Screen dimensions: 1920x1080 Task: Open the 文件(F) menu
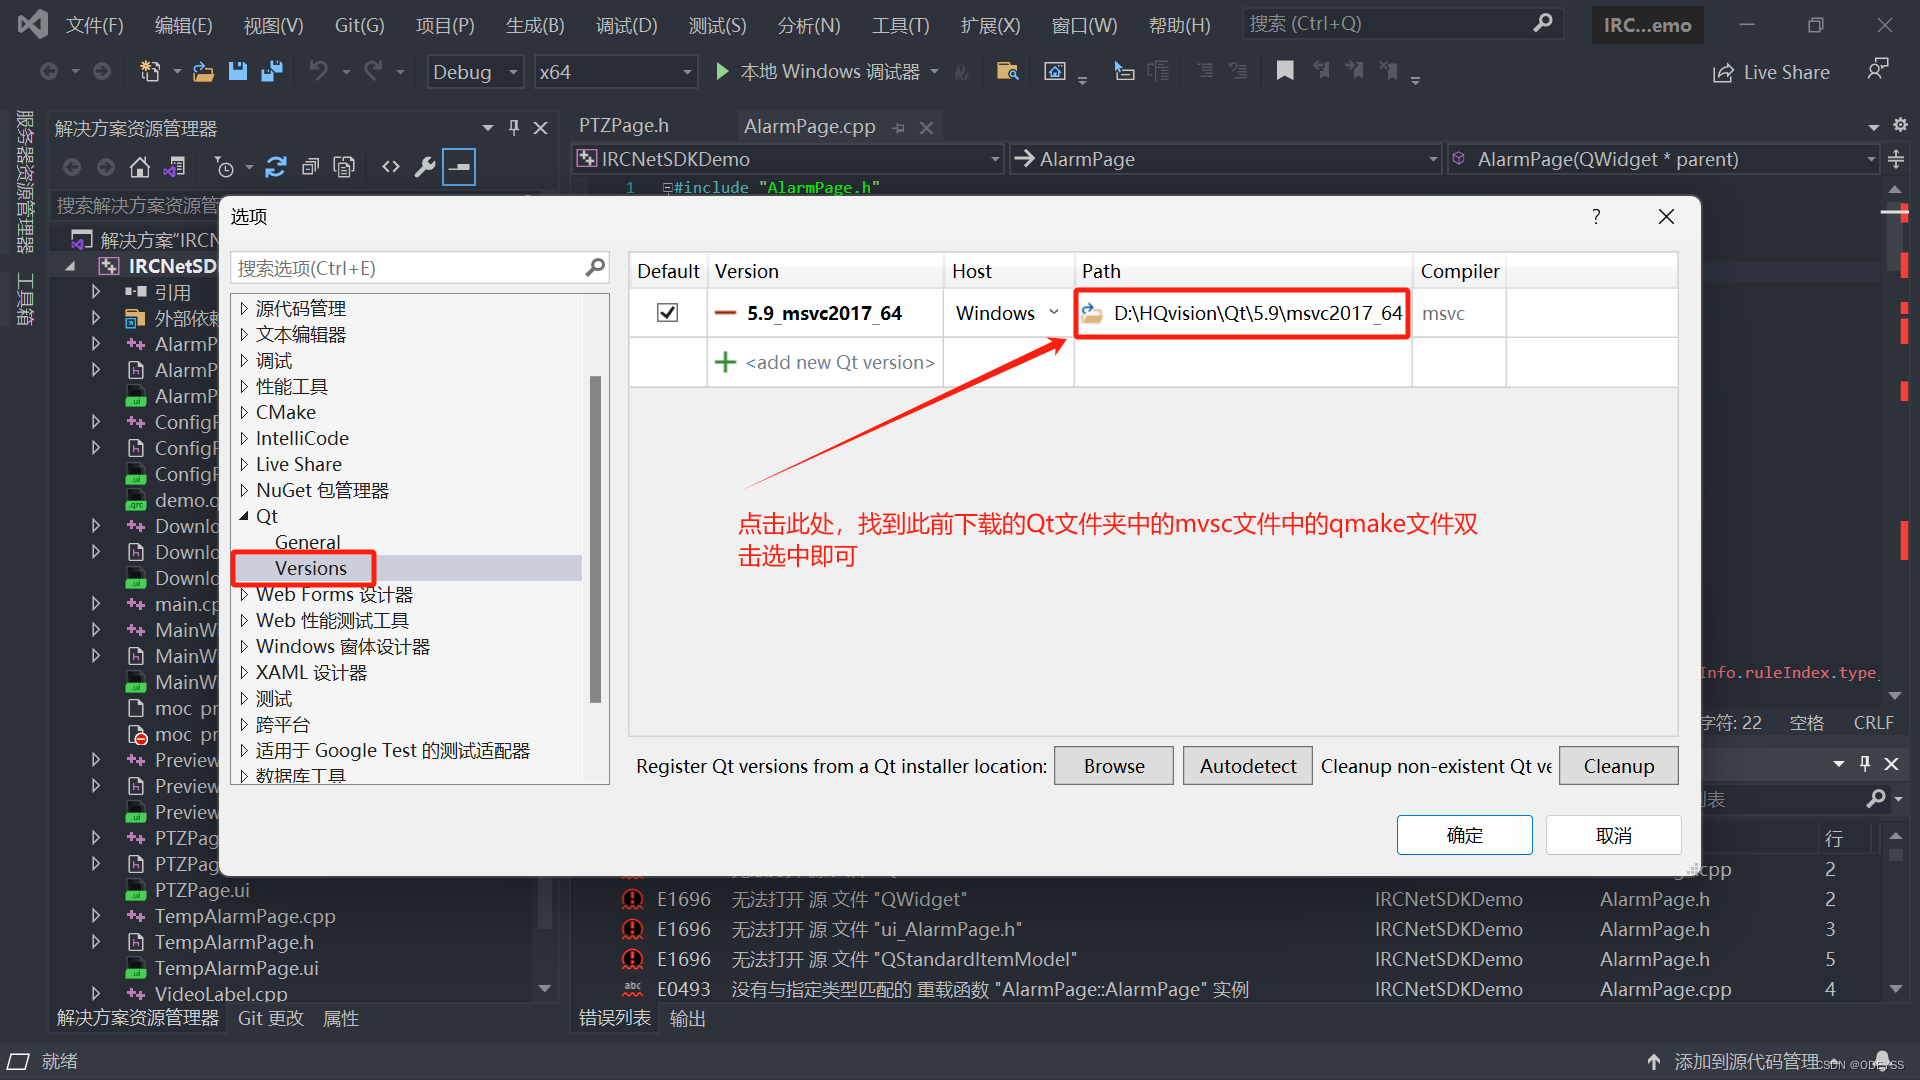[x=95, y=25]
